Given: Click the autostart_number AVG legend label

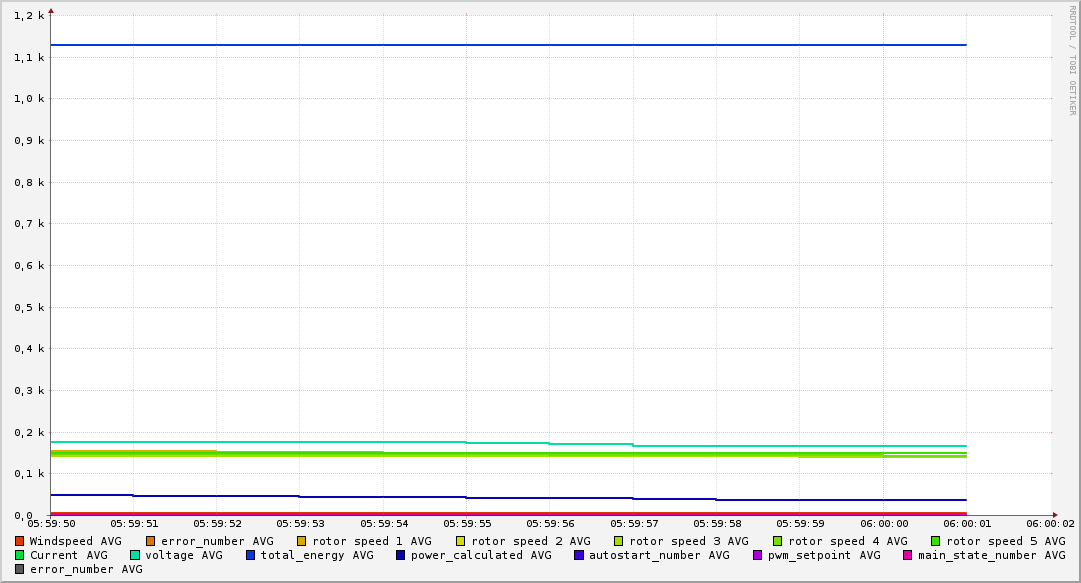Looking at the screenshot, I should click(x=659, y=555).
